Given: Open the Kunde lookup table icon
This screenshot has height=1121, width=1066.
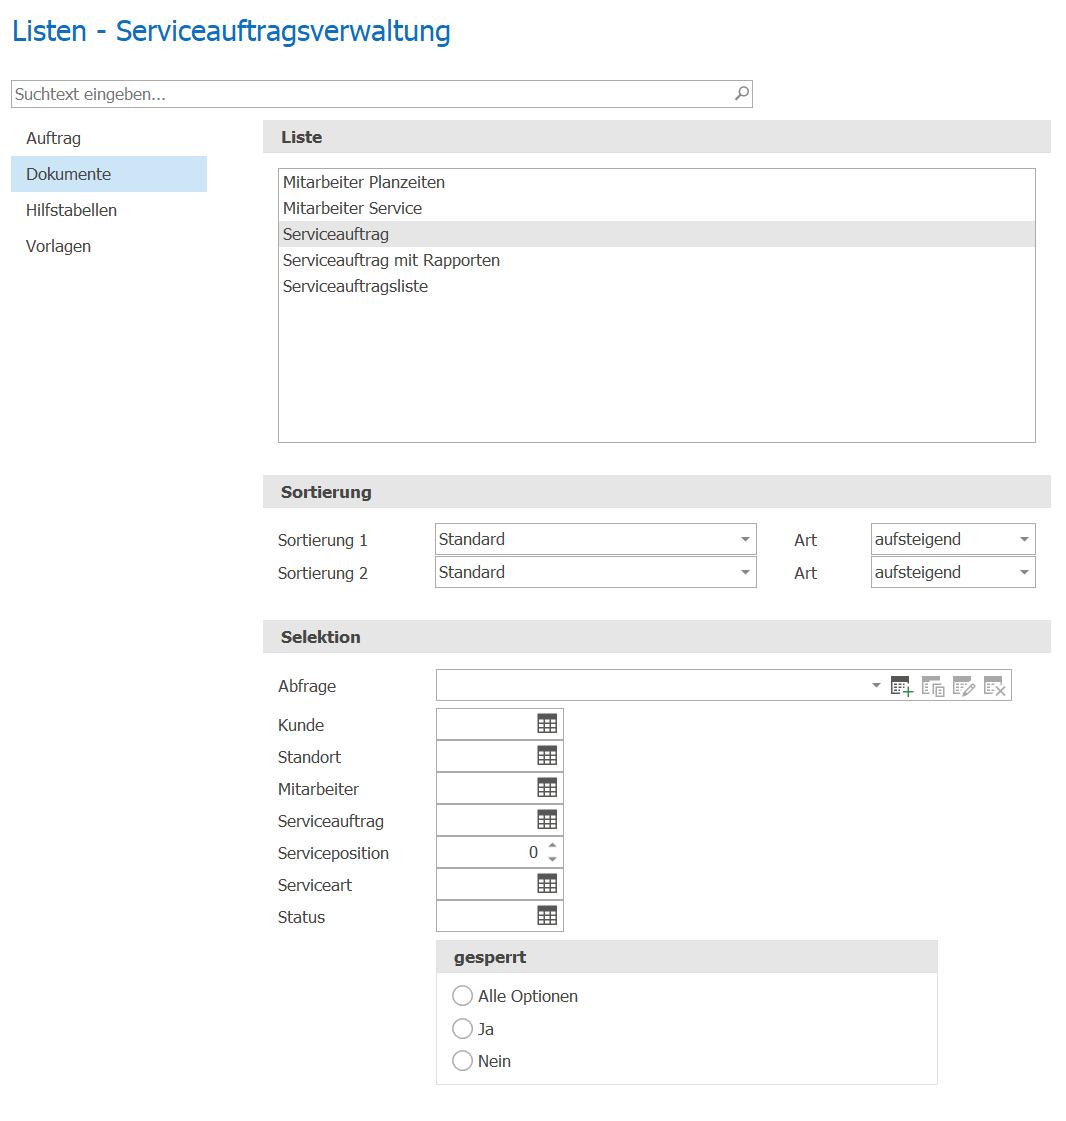Looking at the screenshot, I should [x=547, y=724].
